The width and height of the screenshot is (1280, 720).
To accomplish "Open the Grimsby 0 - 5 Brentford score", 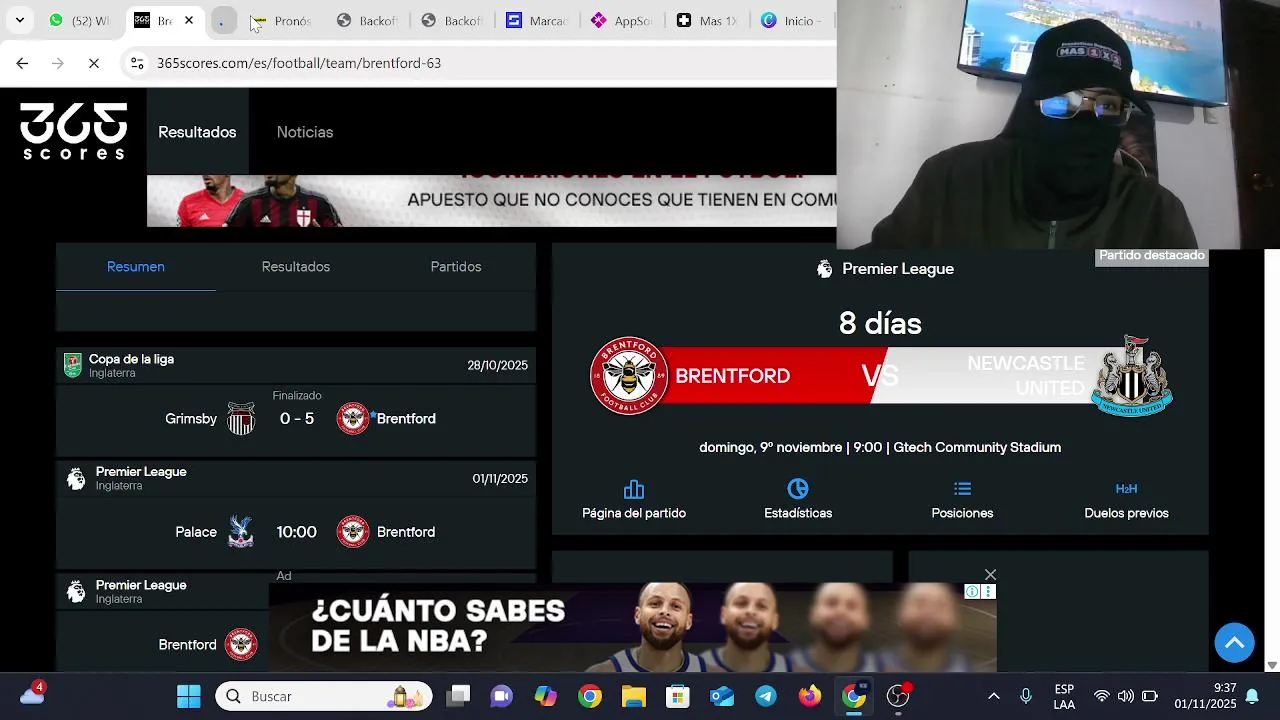I will click(296, 419).
